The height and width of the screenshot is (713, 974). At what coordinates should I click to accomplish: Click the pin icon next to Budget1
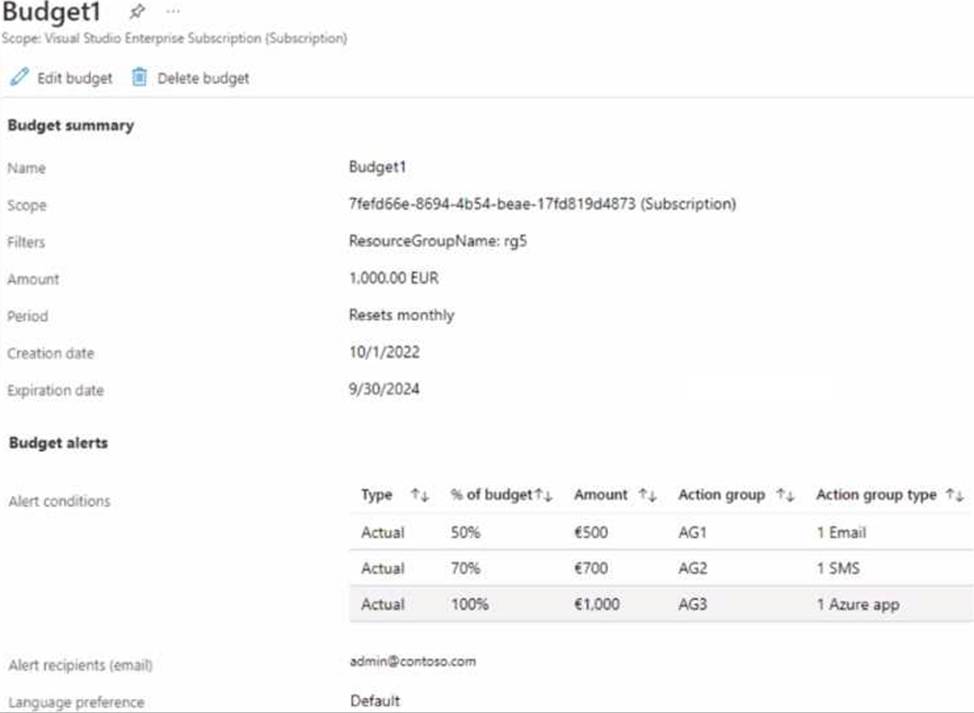click(x=137, y=13)
